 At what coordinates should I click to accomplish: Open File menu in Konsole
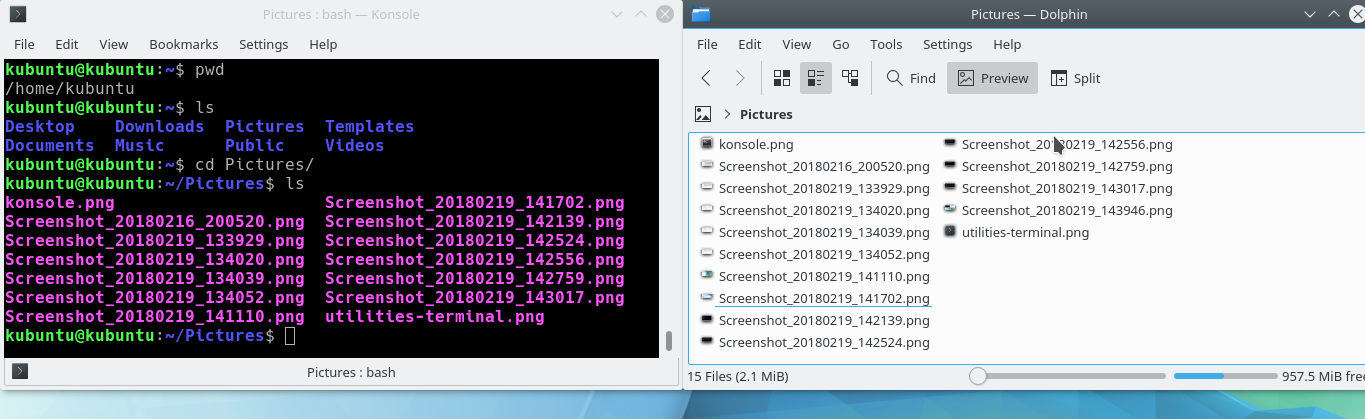click(x=24, y=44)
